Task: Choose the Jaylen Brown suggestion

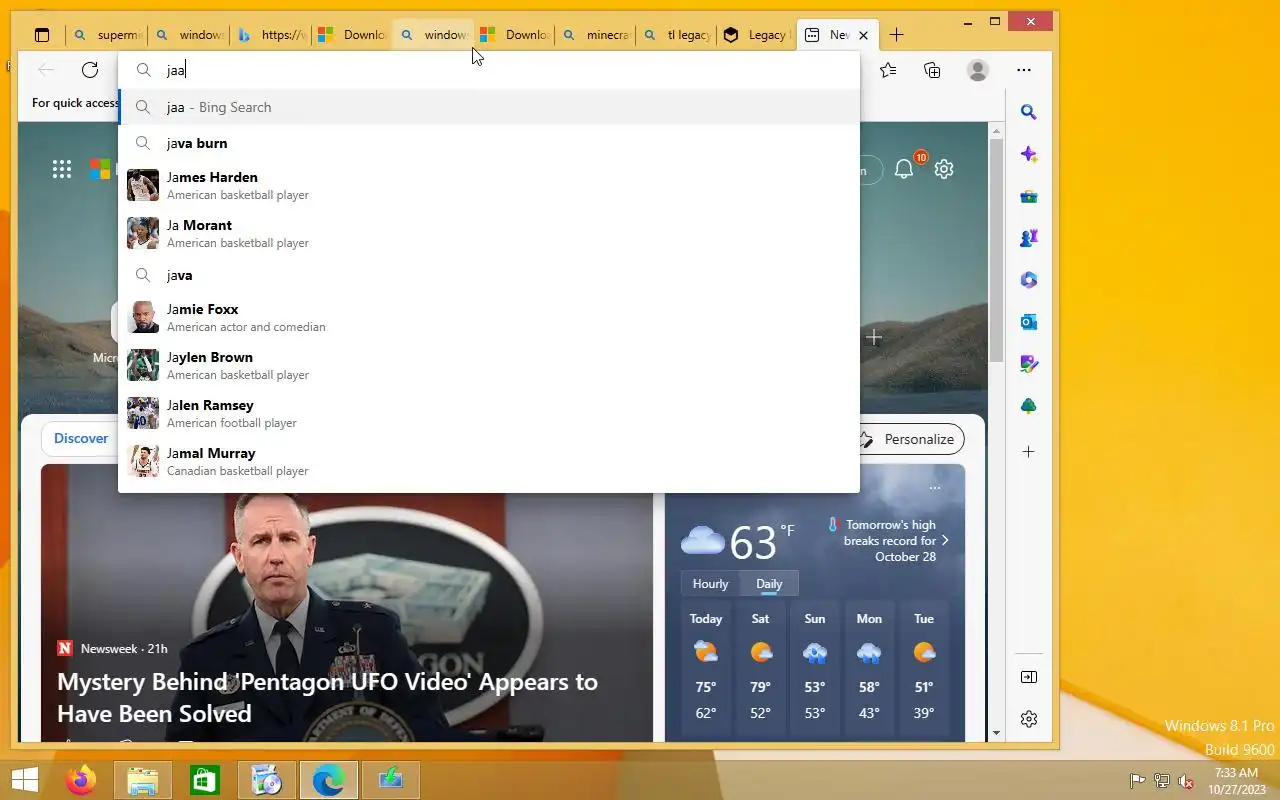Action: [x=489, y=365]
